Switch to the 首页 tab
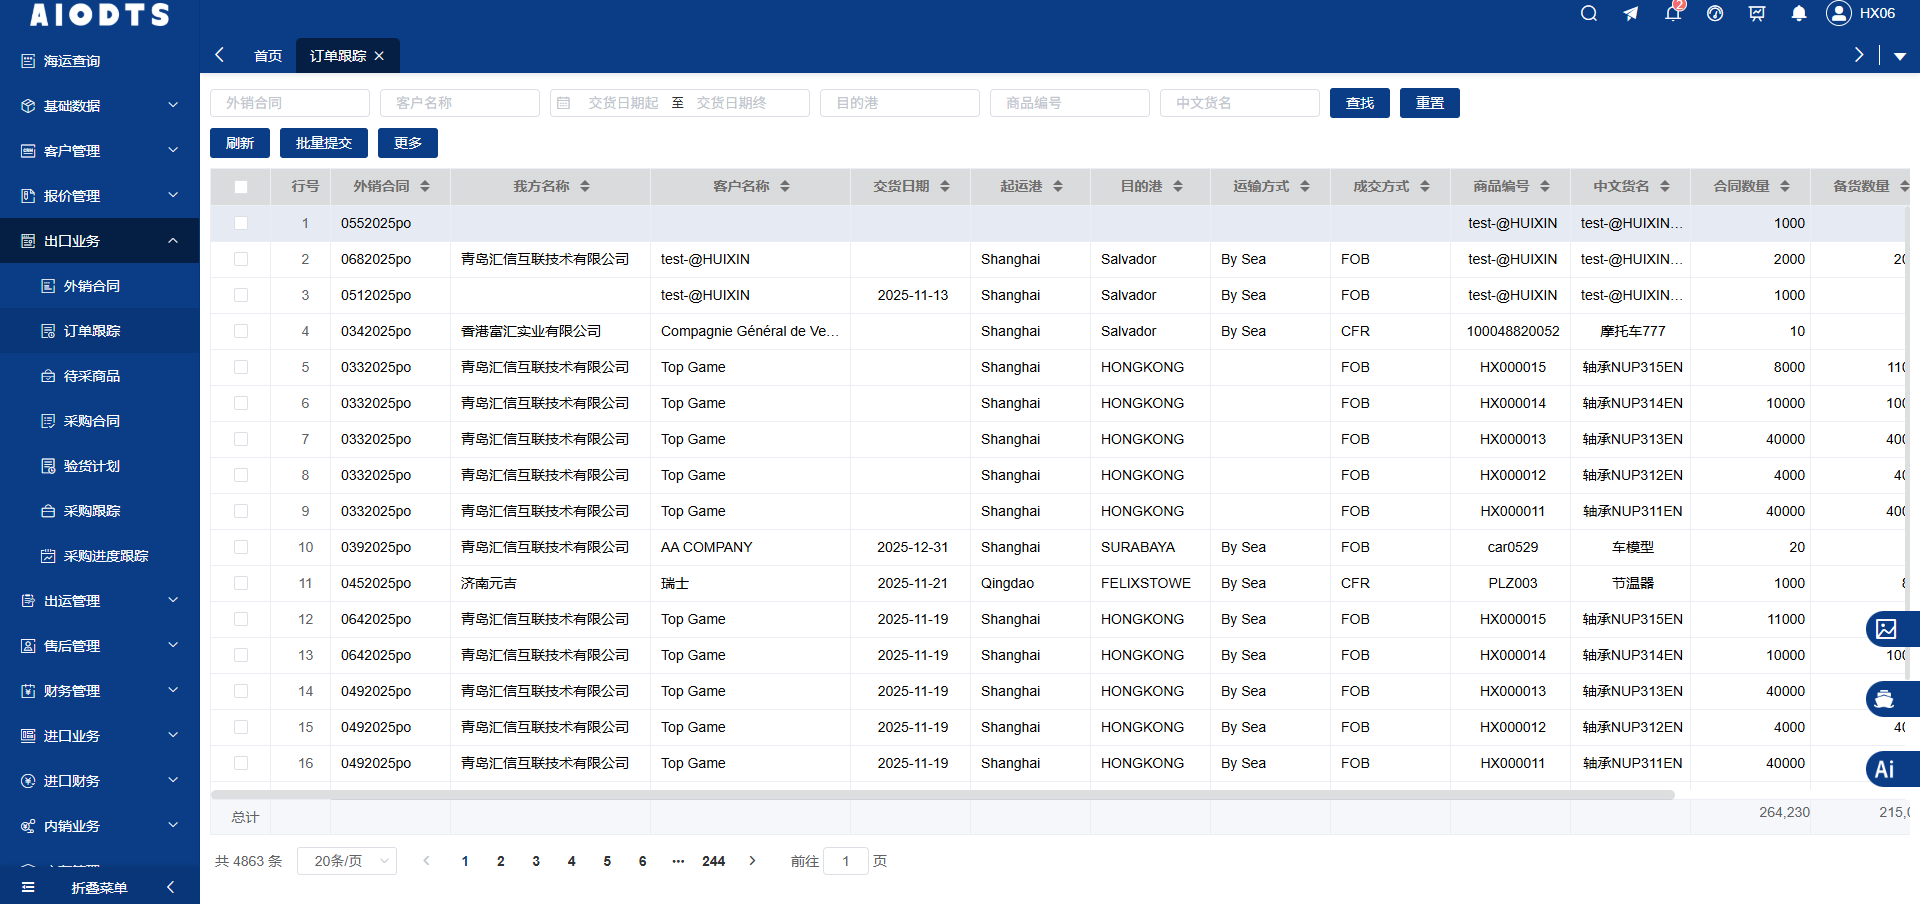The width and height of the screenshot is (1920, 904). (x=268, y=56)
